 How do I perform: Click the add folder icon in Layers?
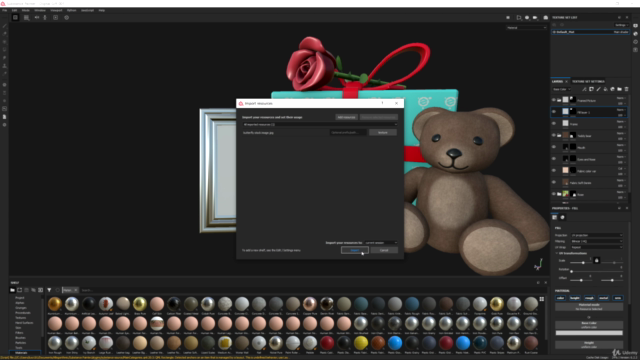(x=619, y=89)
